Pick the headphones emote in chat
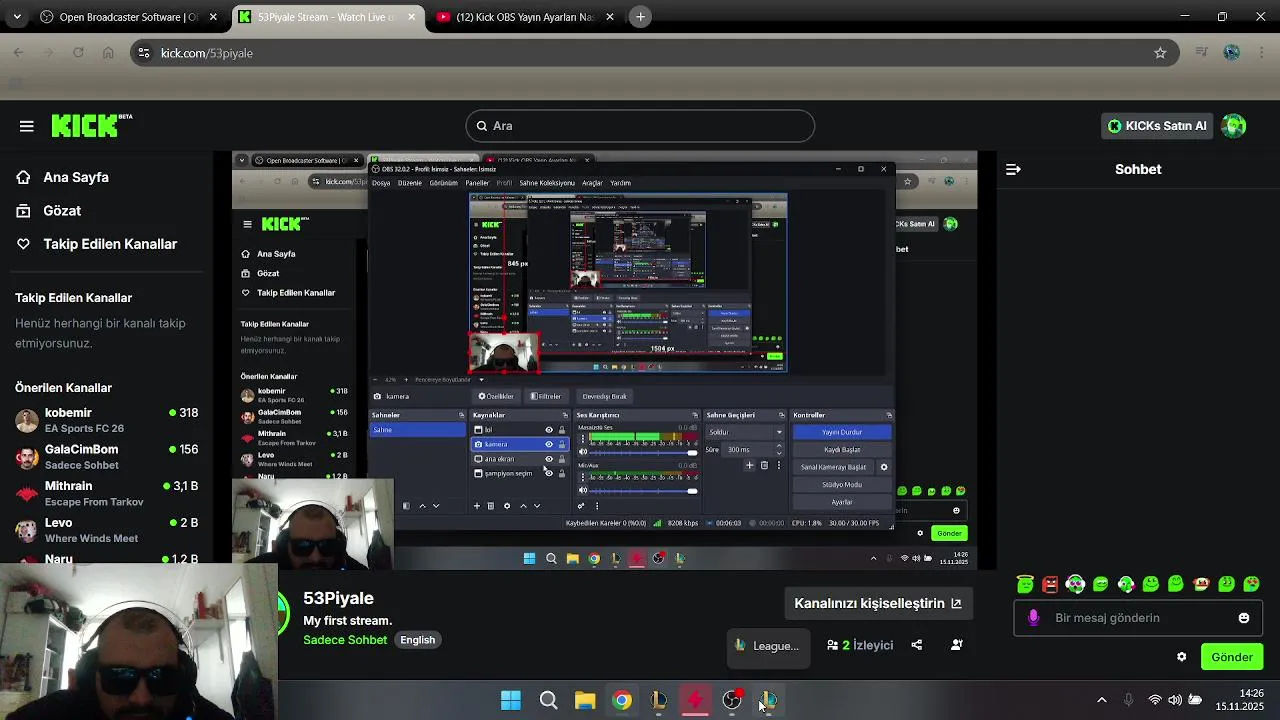Image resolution: width=1280 pixels, height=720 pixels. click(x=1075, y=584)
